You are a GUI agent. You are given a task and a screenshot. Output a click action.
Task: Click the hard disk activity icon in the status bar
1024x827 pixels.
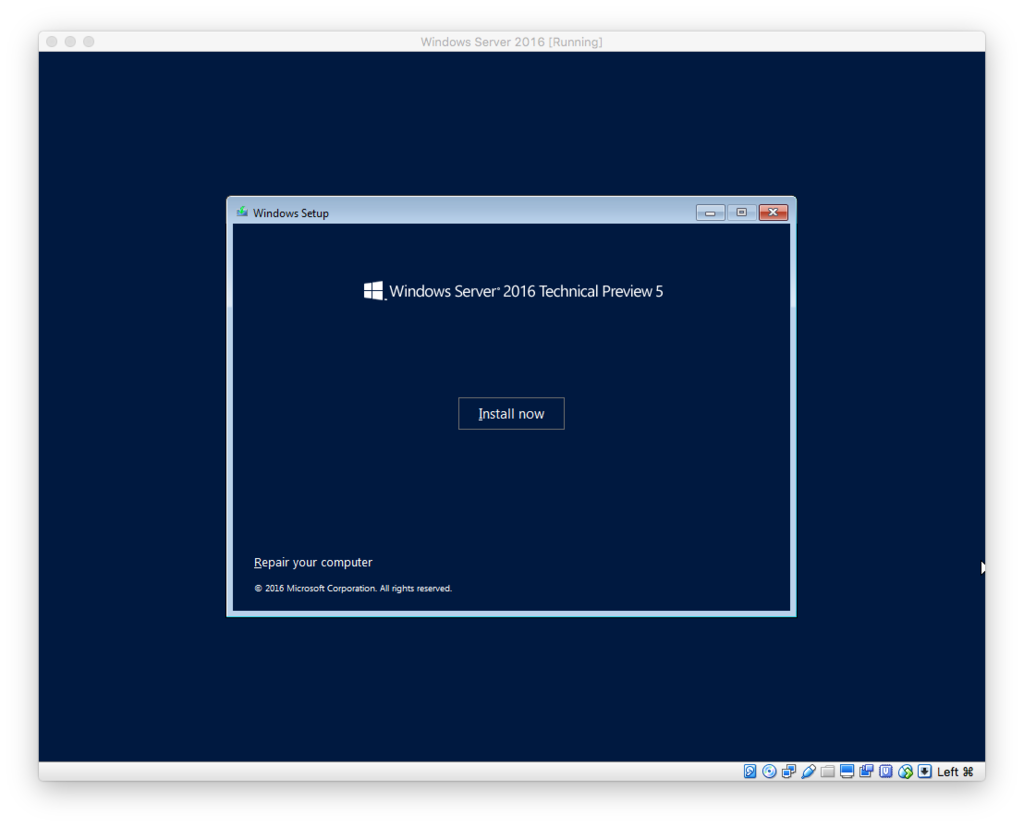[750, 771]
